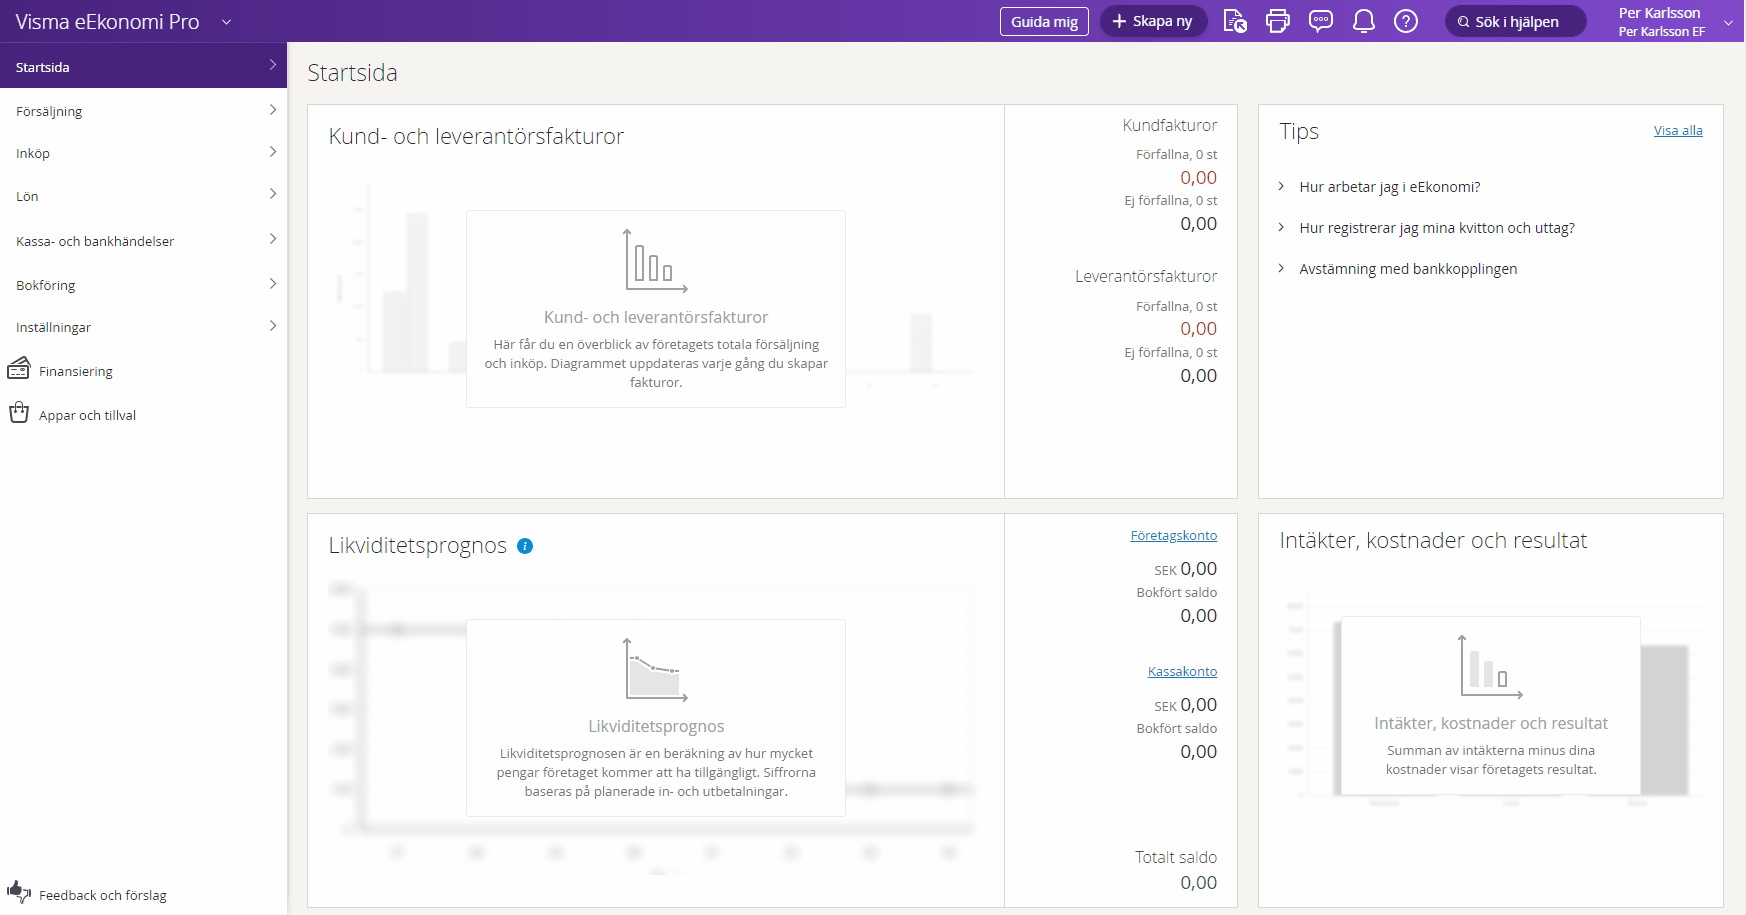The height and width of the screenshot is (915, 1746).
Task: Follow the Företagskonto link
Action: (1173, 536)
